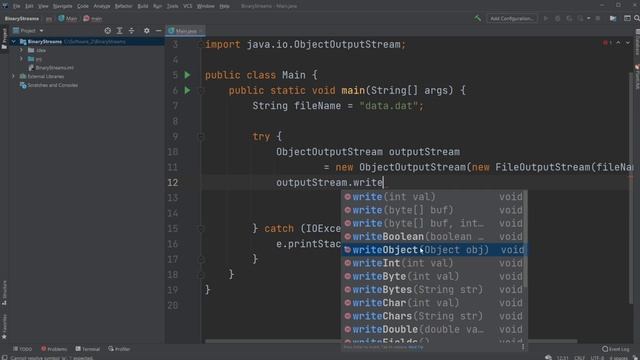
Task: Click the completion popup scrollbar
Action: pos(526,239)
